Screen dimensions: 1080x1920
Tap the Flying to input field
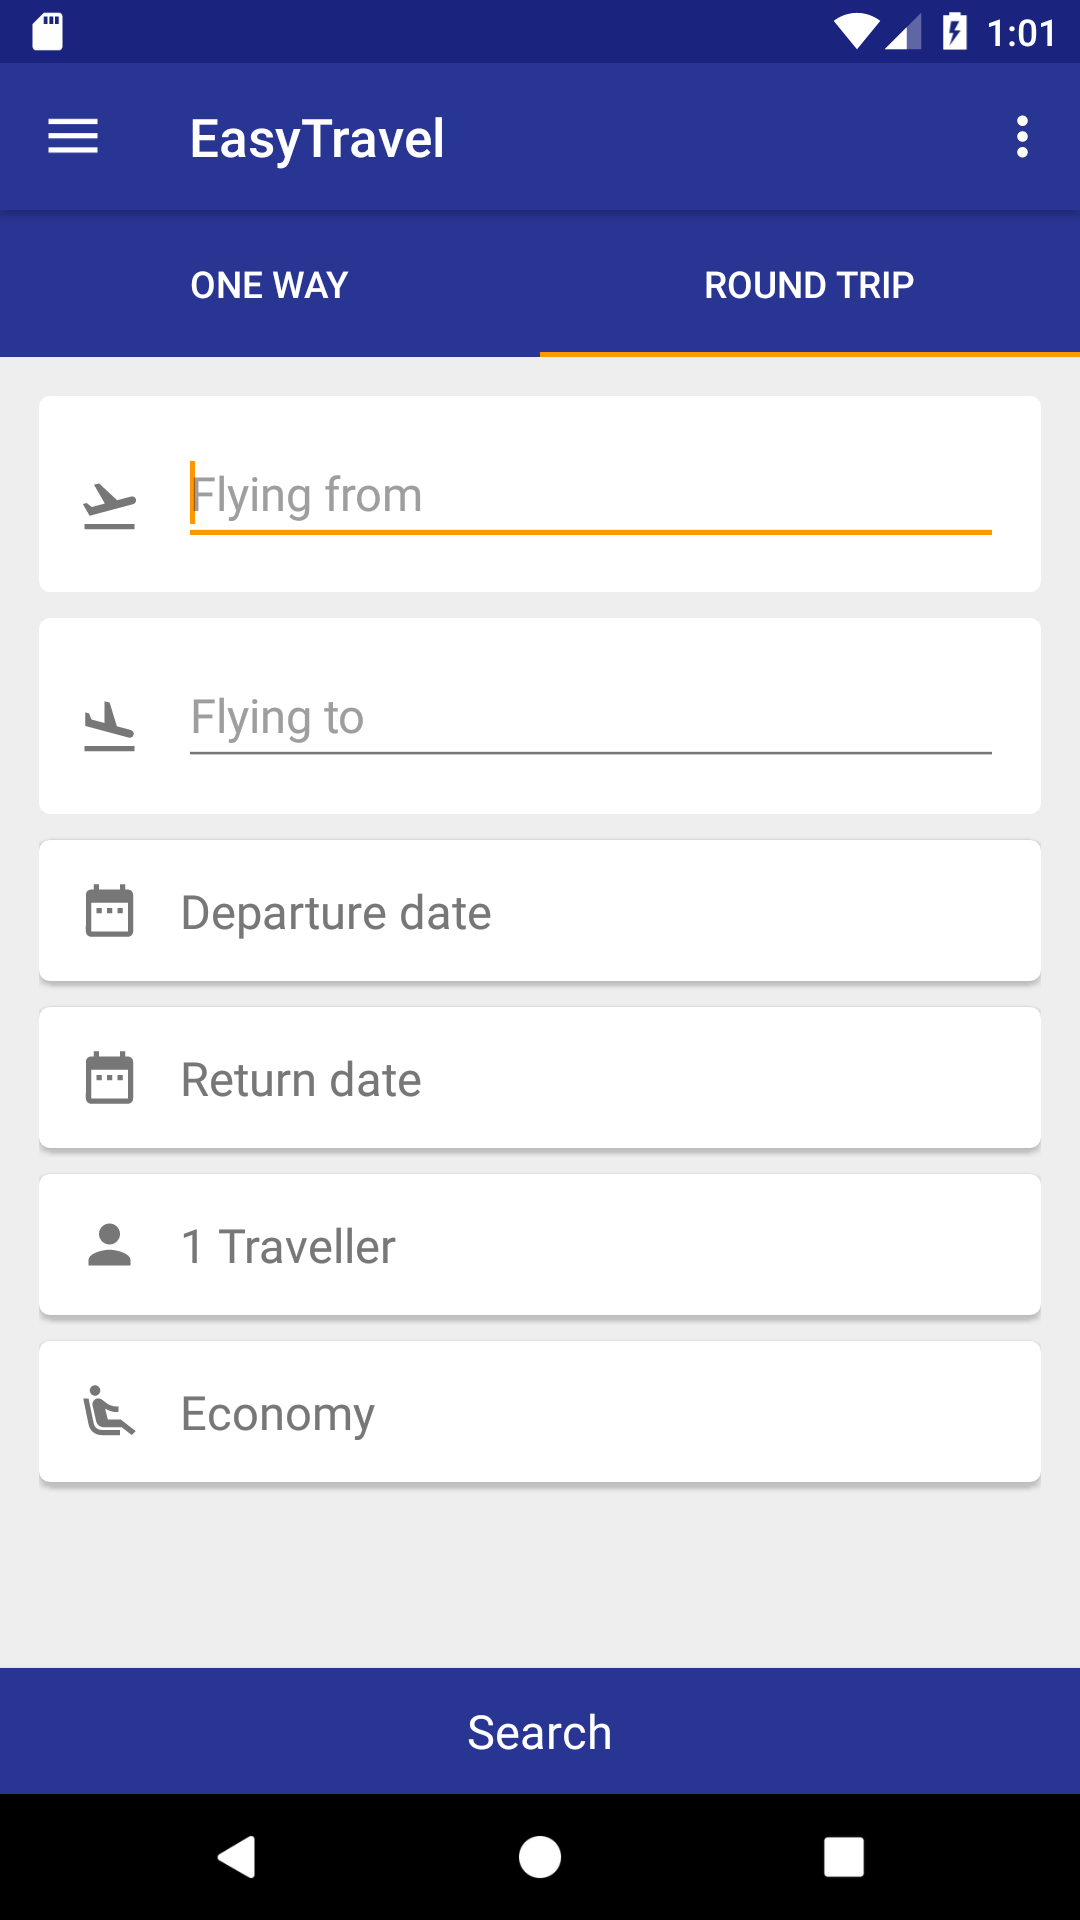[x=590, y=718]
